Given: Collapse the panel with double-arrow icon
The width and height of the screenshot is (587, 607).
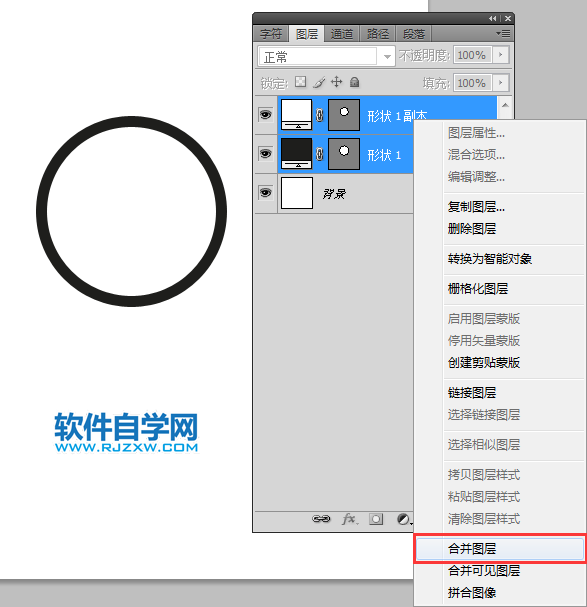Looking at the screenshot, I should pyautogui.click(x=493, y=19).
